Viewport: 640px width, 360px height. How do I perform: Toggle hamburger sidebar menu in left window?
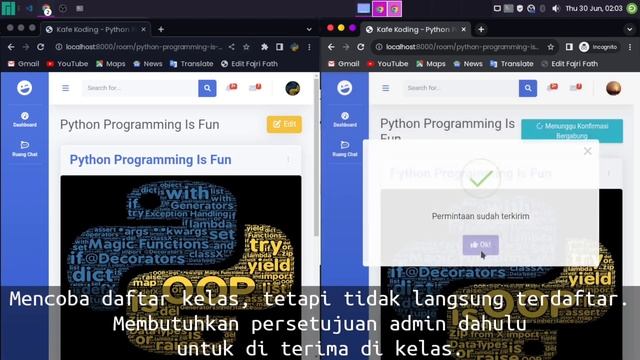coord(65,88)
